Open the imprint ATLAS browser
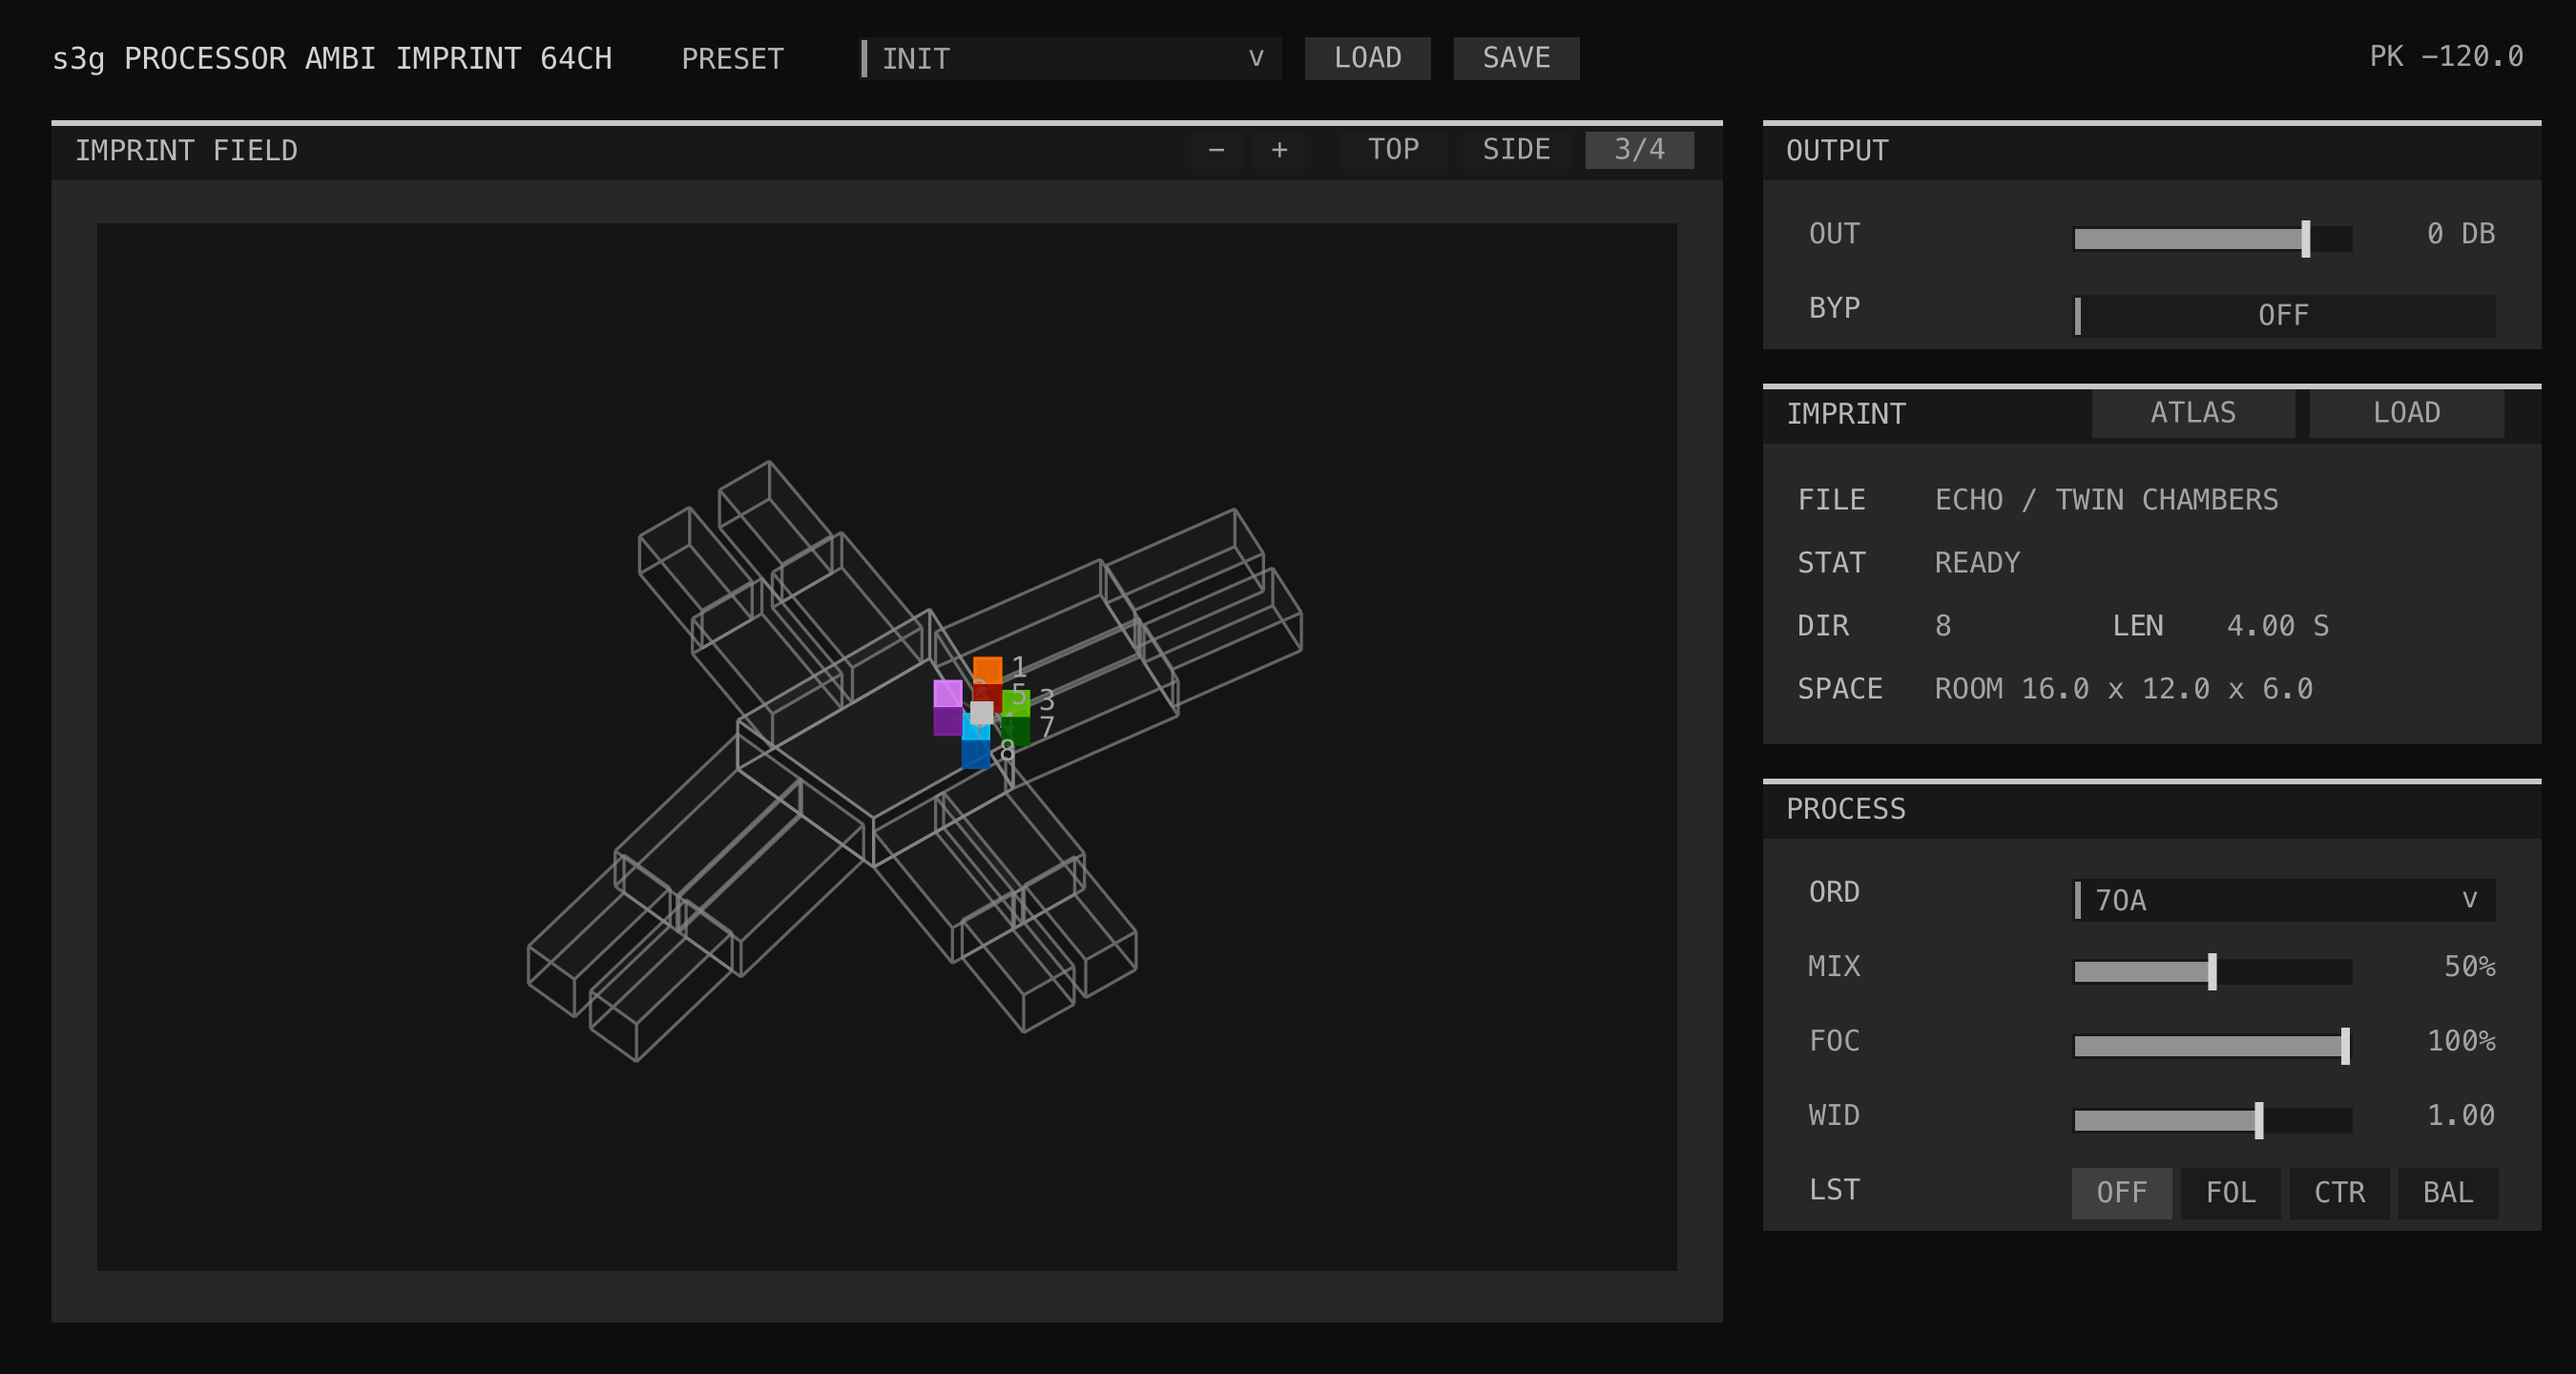 click(2193, 413)
